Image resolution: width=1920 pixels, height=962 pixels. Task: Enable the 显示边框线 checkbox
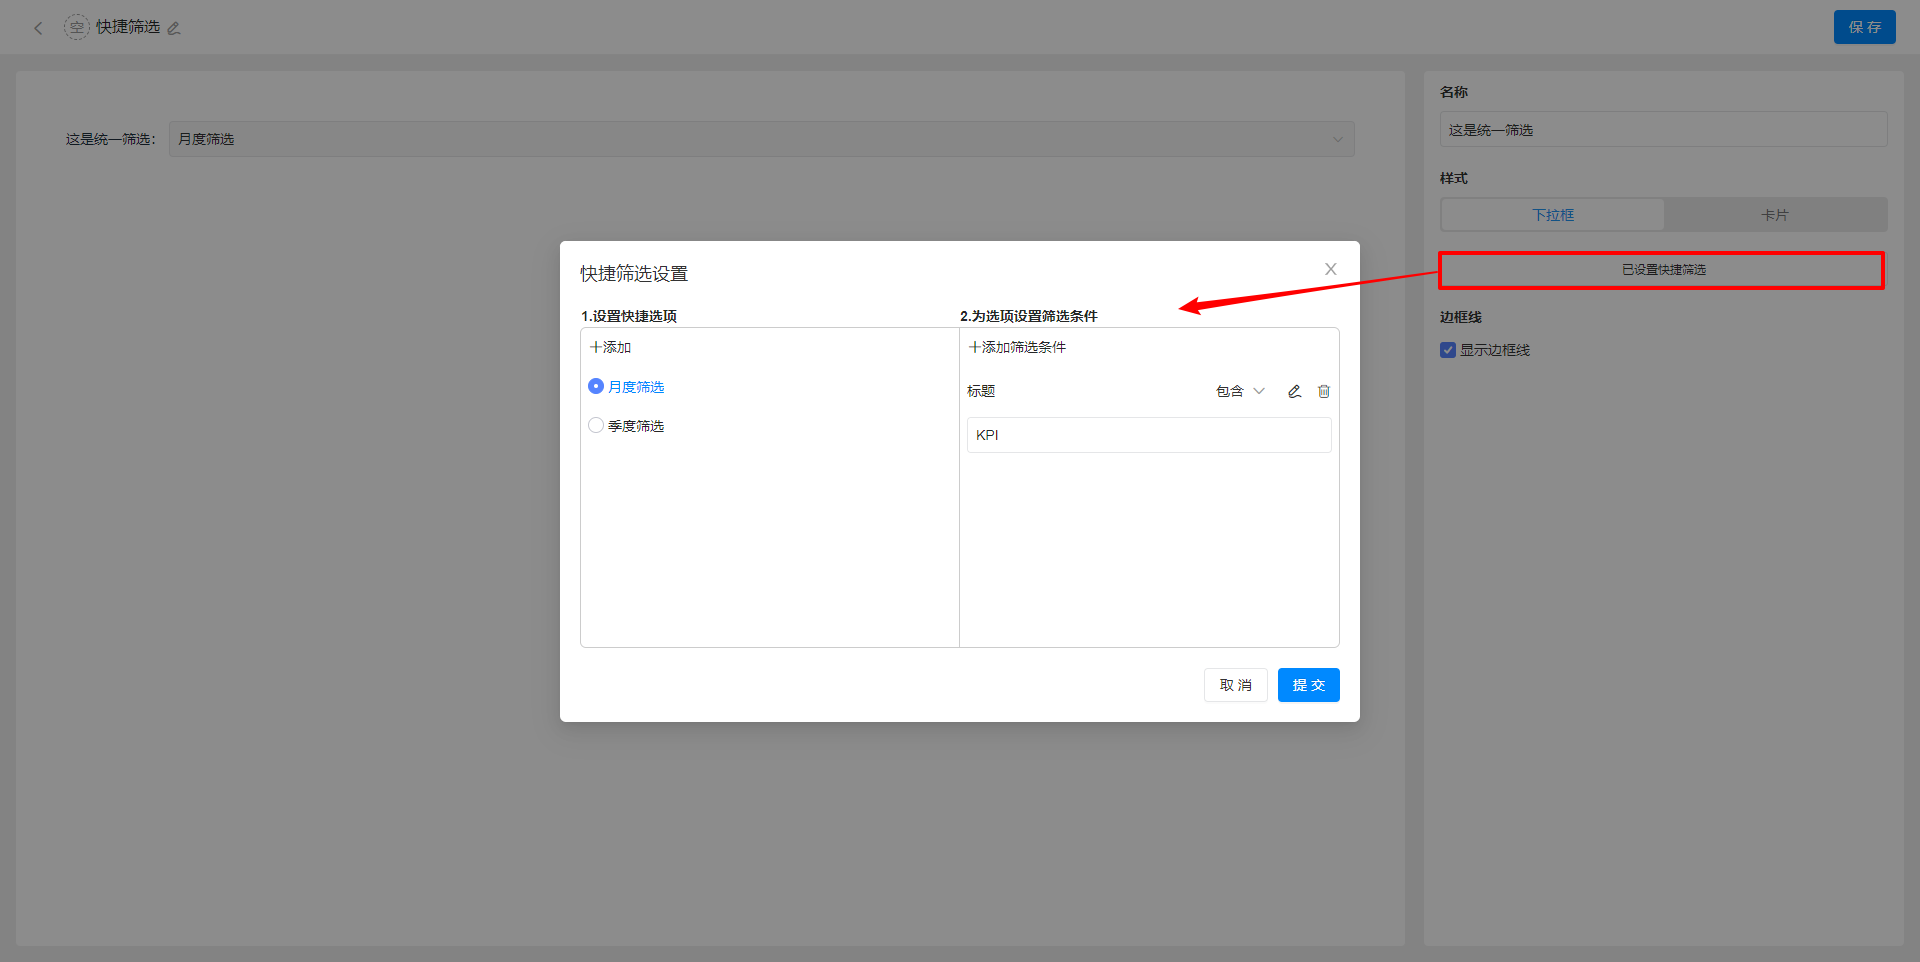tap(1447, 350)
